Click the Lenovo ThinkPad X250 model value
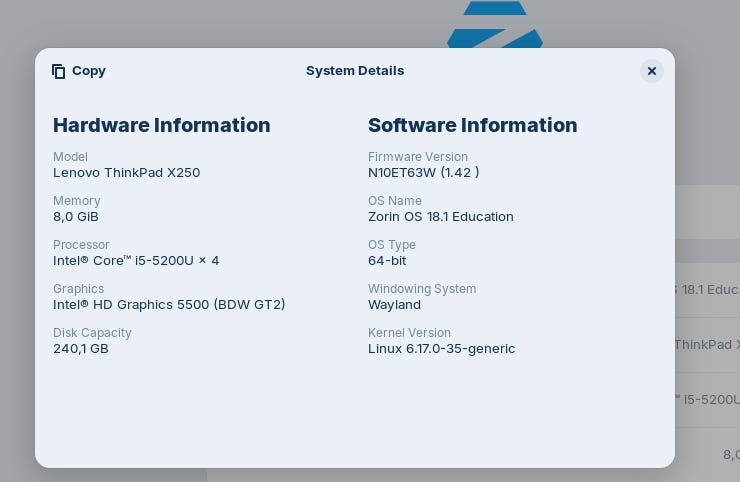 (126, 173)
